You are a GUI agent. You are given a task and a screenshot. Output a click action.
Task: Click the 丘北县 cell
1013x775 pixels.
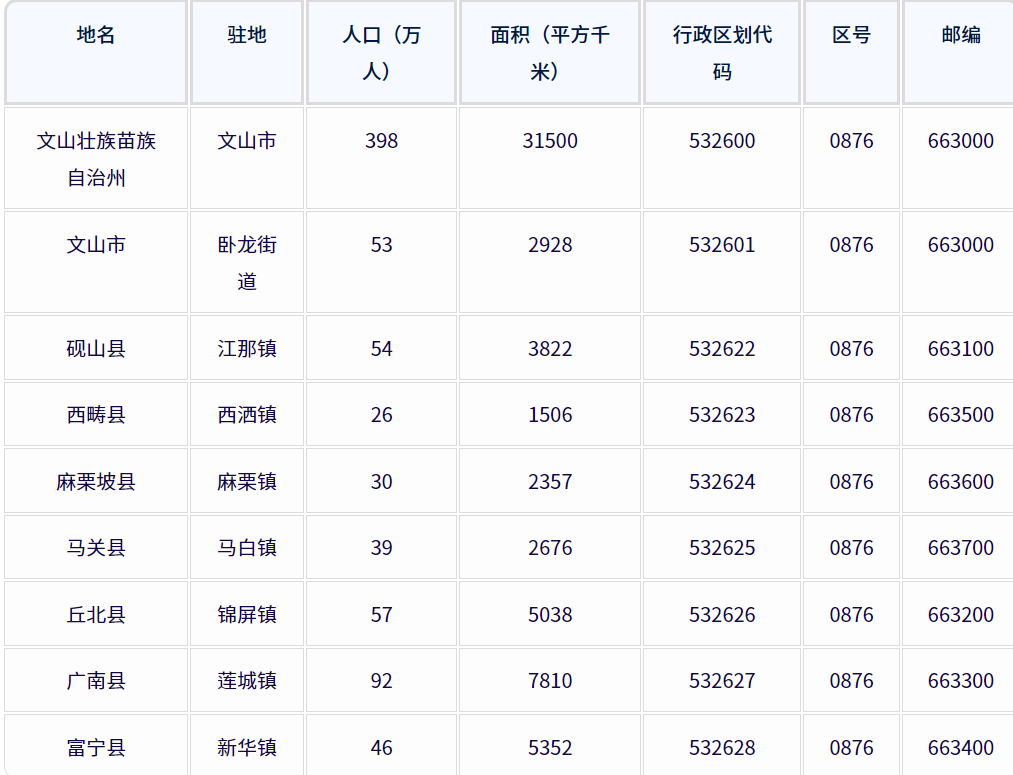coord(96,614)
